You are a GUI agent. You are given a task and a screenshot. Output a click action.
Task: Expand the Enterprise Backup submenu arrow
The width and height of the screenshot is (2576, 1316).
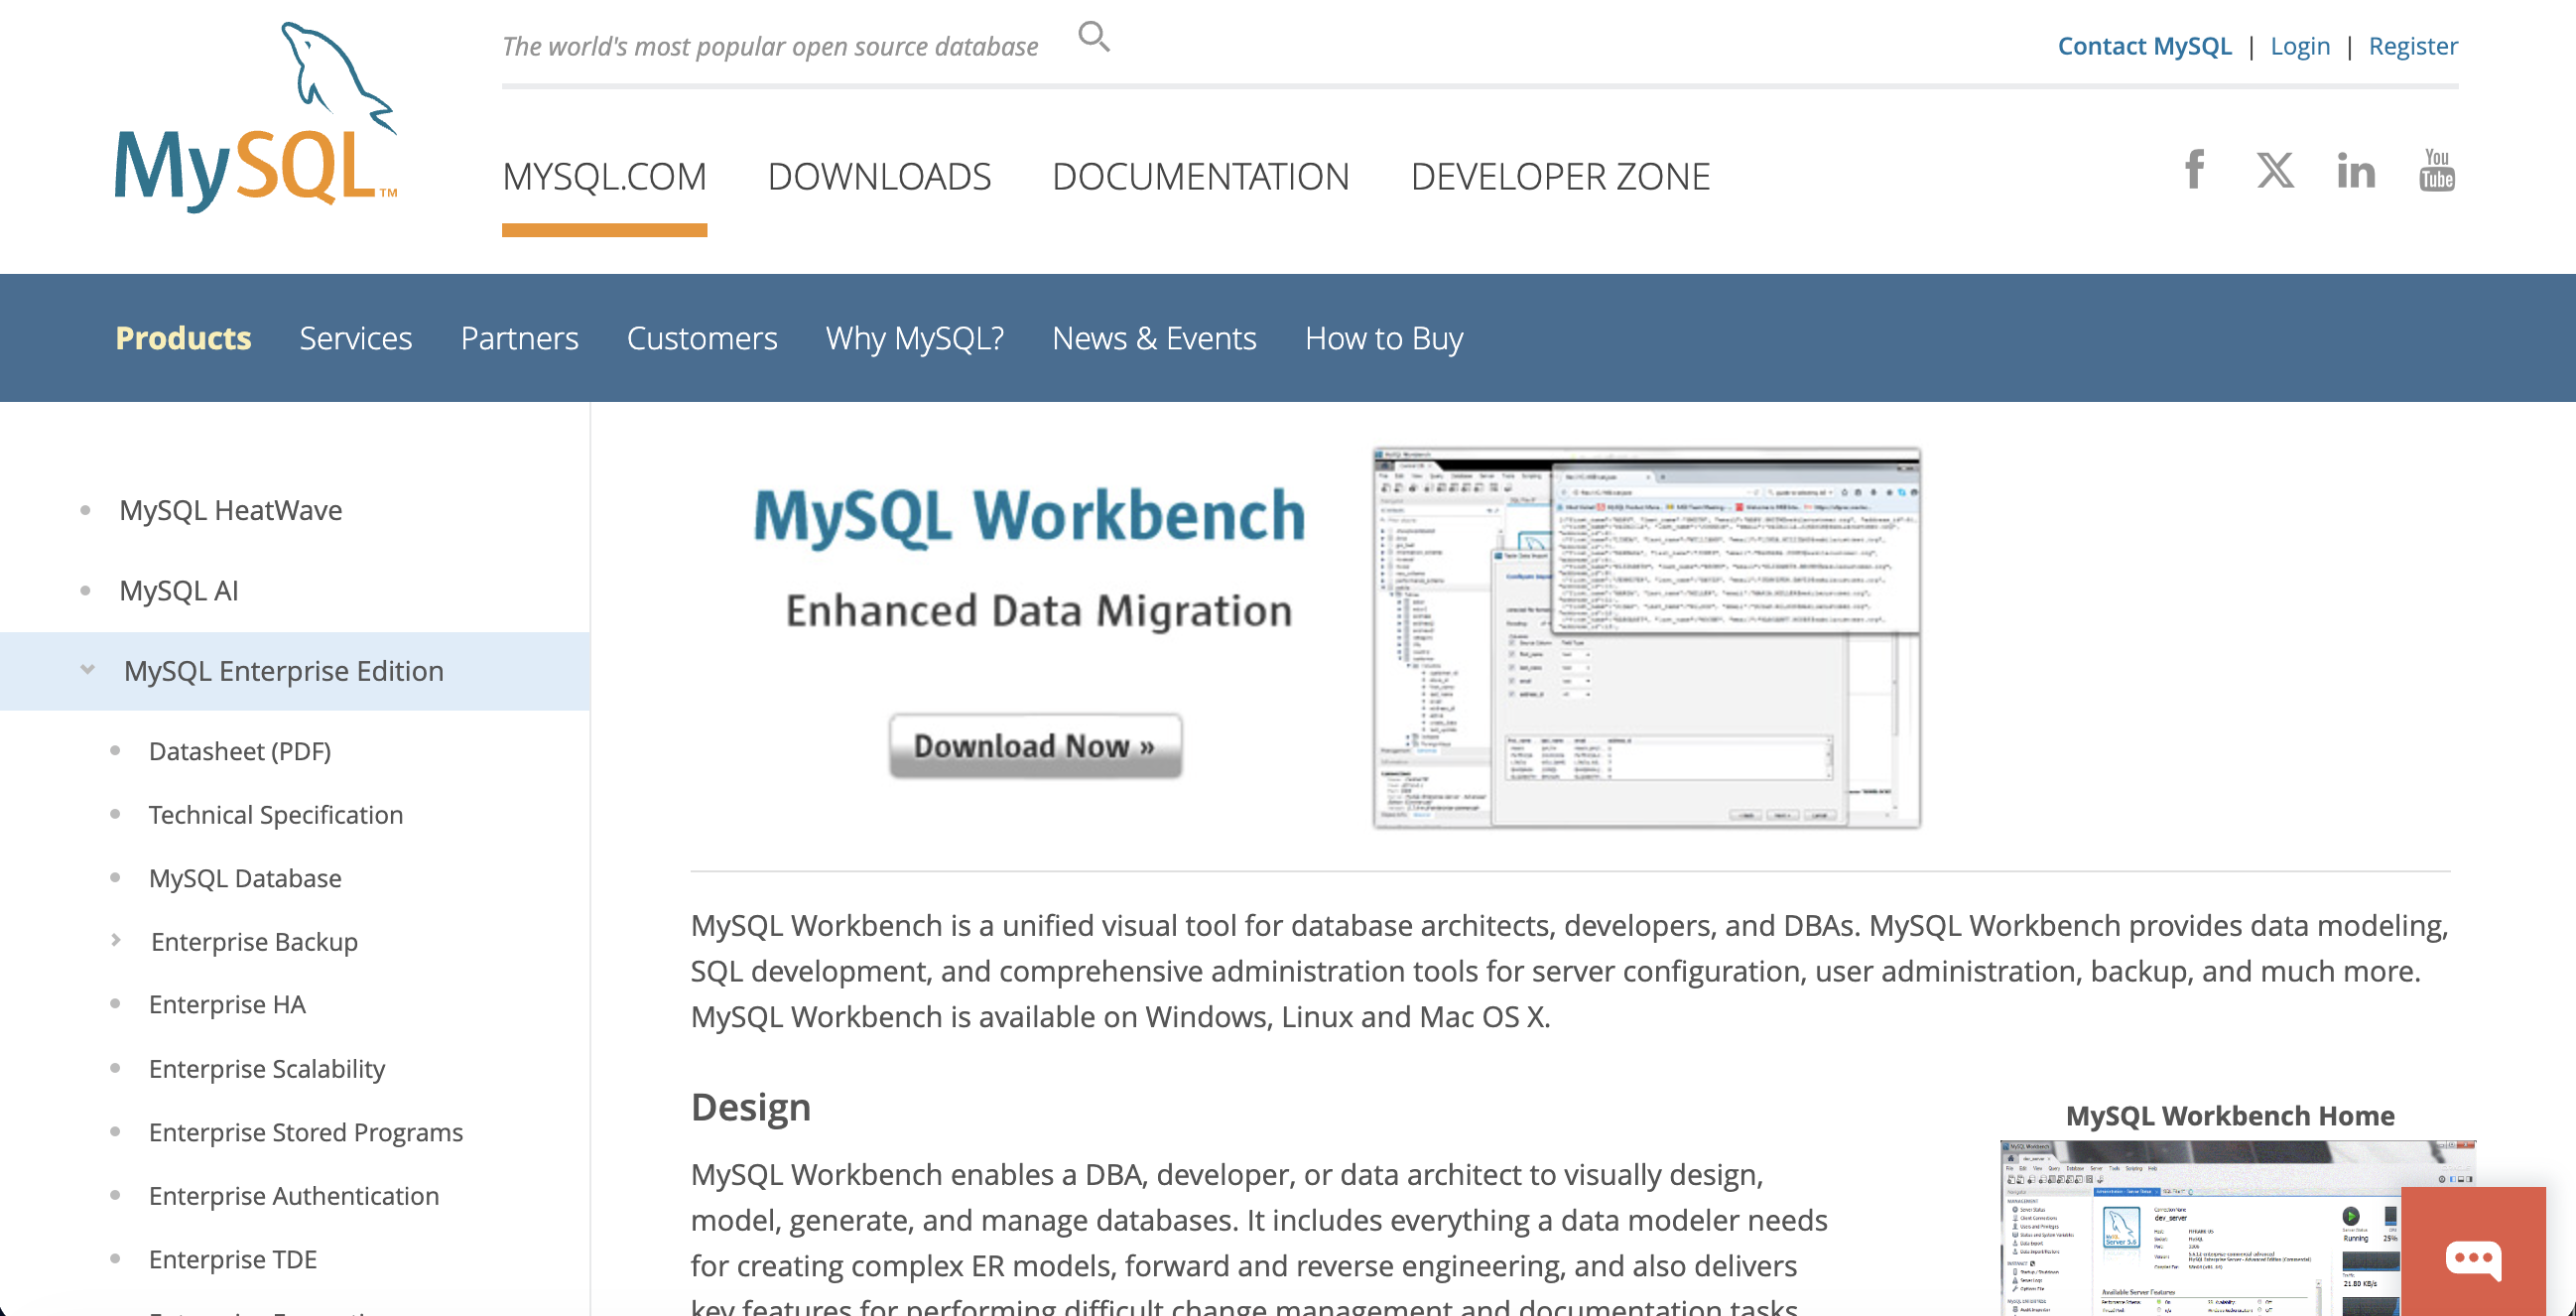click(x=116, y=940)
